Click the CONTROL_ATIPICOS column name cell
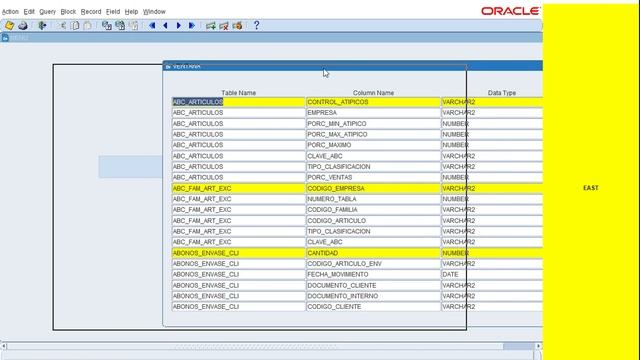Screen dimensions: 640x360 coord(373,102)
